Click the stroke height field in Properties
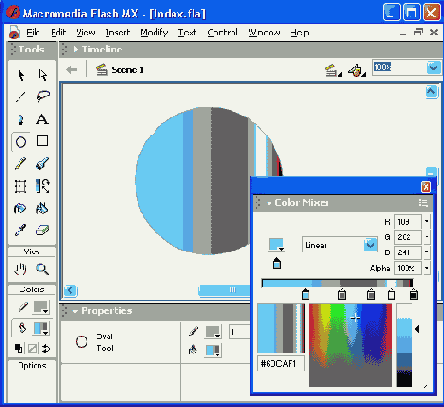The image size is (444, 407). point(239,332)
